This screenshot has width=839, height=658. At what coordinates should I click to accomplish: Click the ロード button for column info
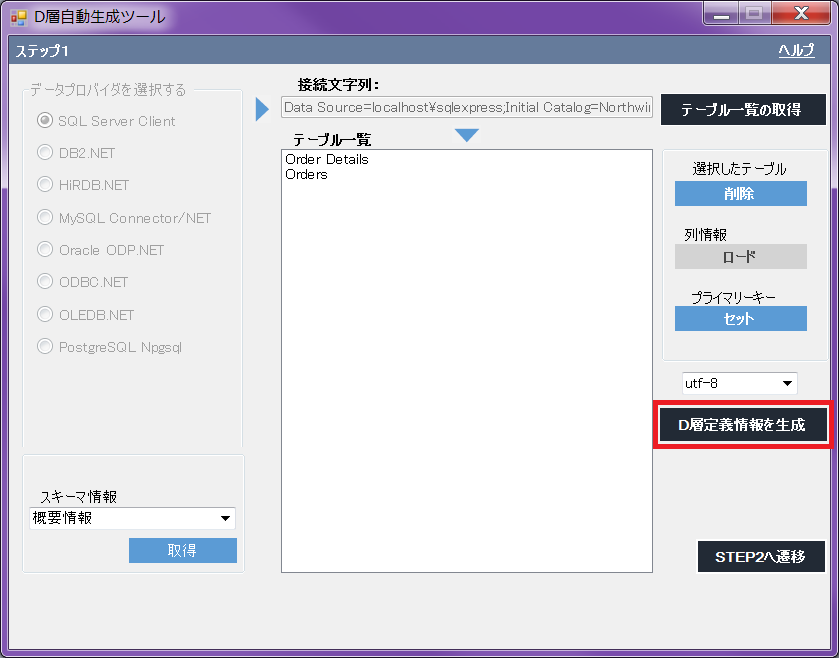[x=740, y=257]
